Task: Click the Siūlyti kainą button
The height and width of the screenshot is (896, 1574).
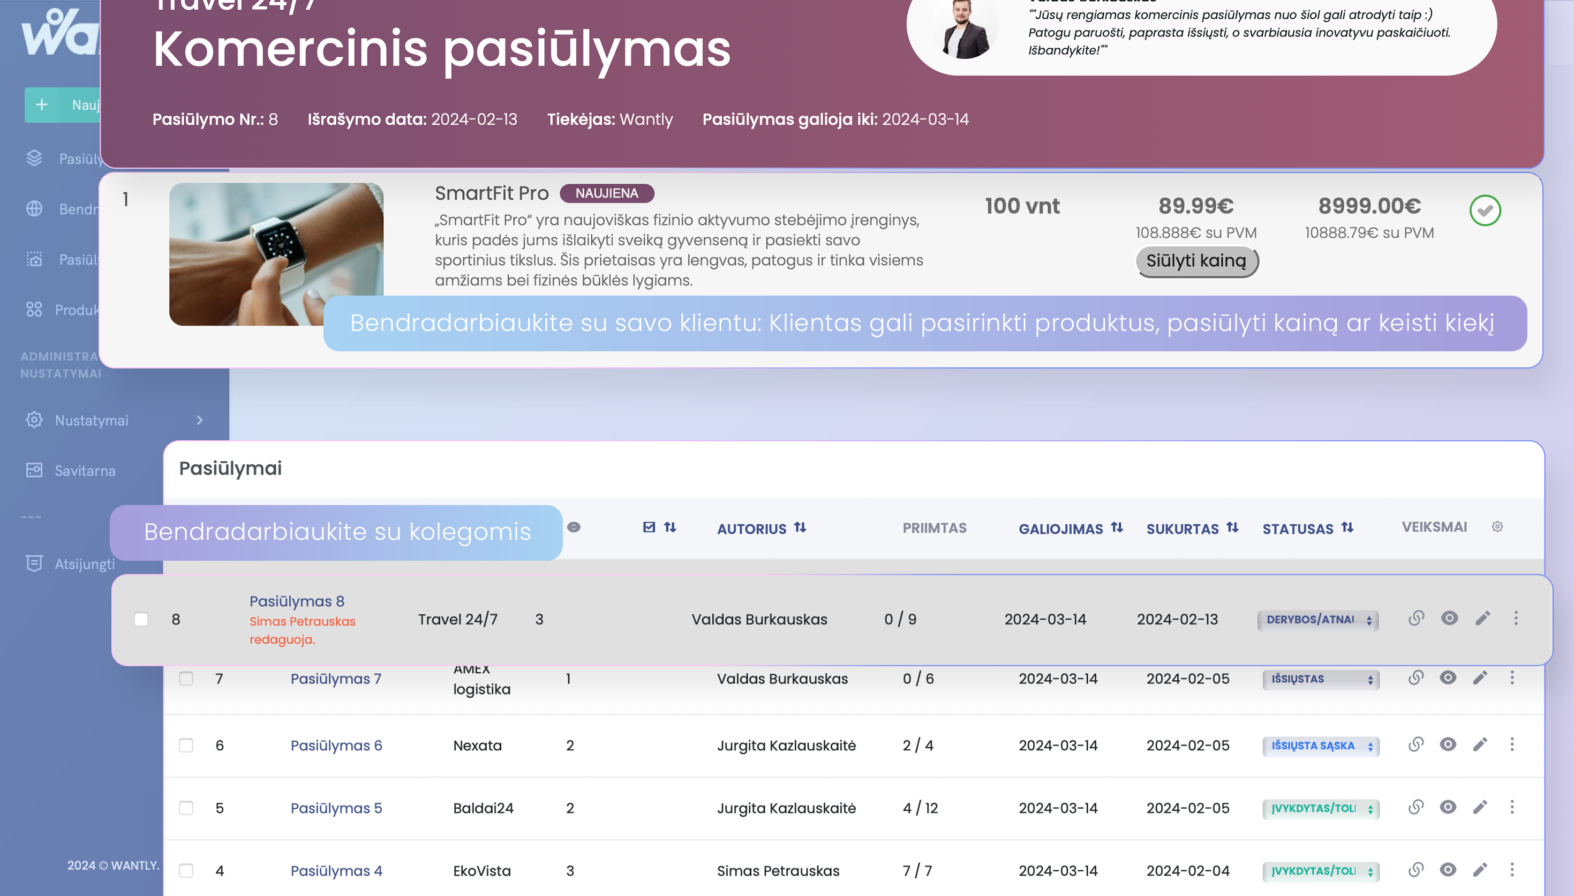Action: click(x=1197, y=261)
